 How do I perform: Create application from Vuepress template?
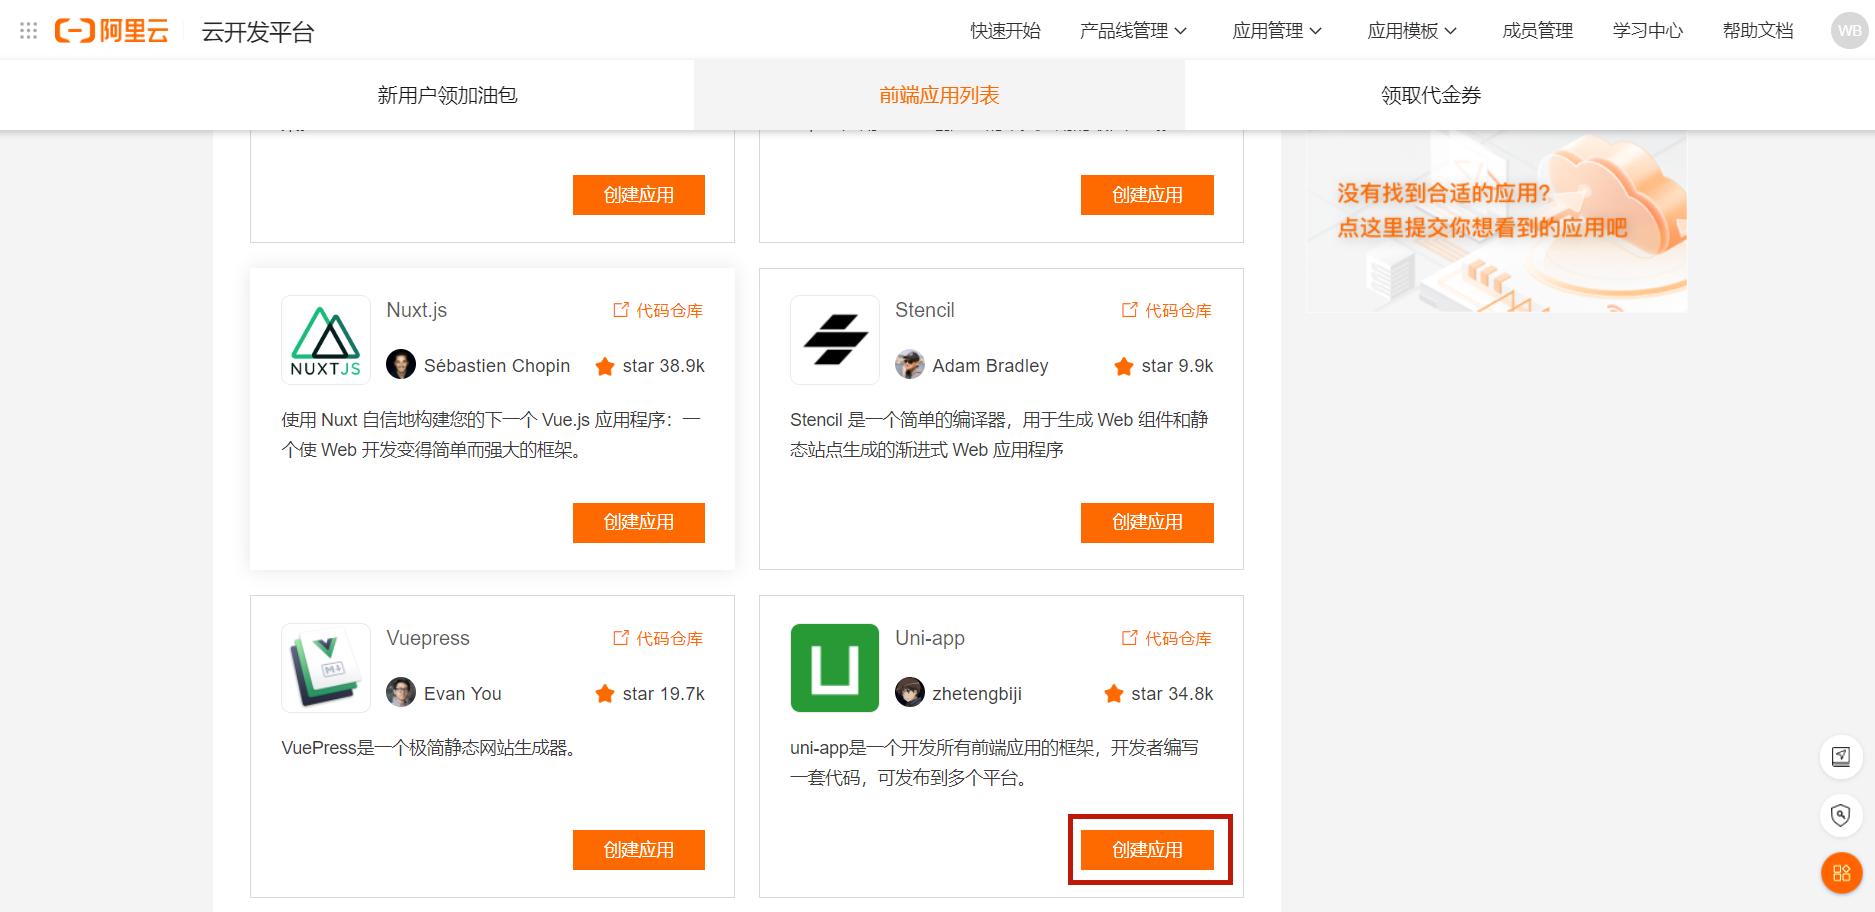click(639, 850)
